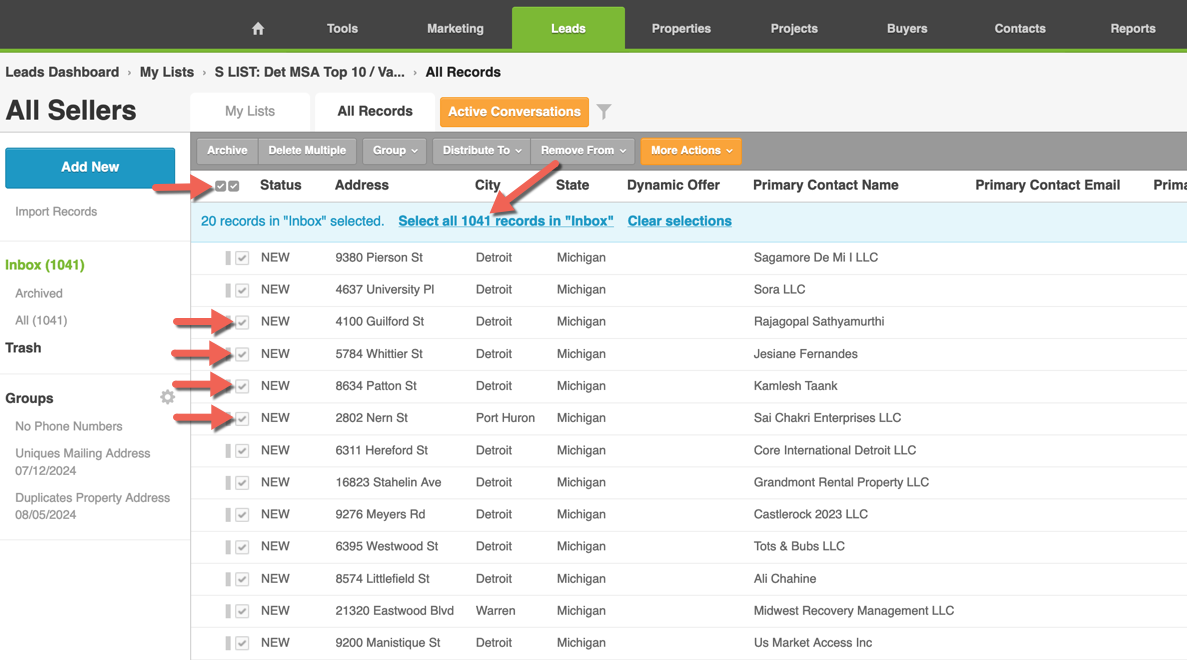Viewport: 1187px width, 660px height.
Task: Open the No Phone Numbers group
Action: point(69,426)
